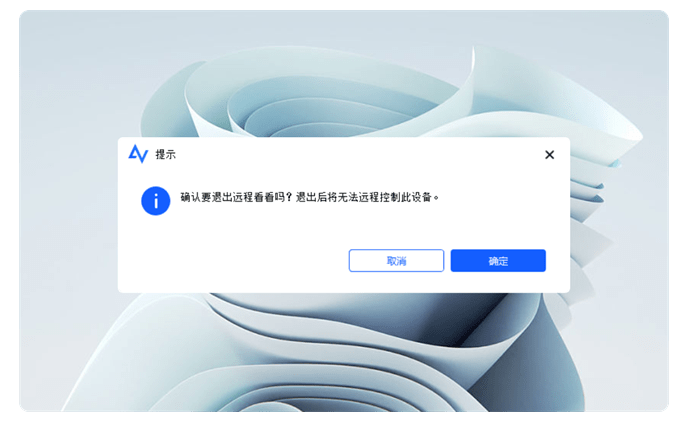Click the 取消 button to cancel exit
Screen dimensions: 677x421
[x=396, y=260]
